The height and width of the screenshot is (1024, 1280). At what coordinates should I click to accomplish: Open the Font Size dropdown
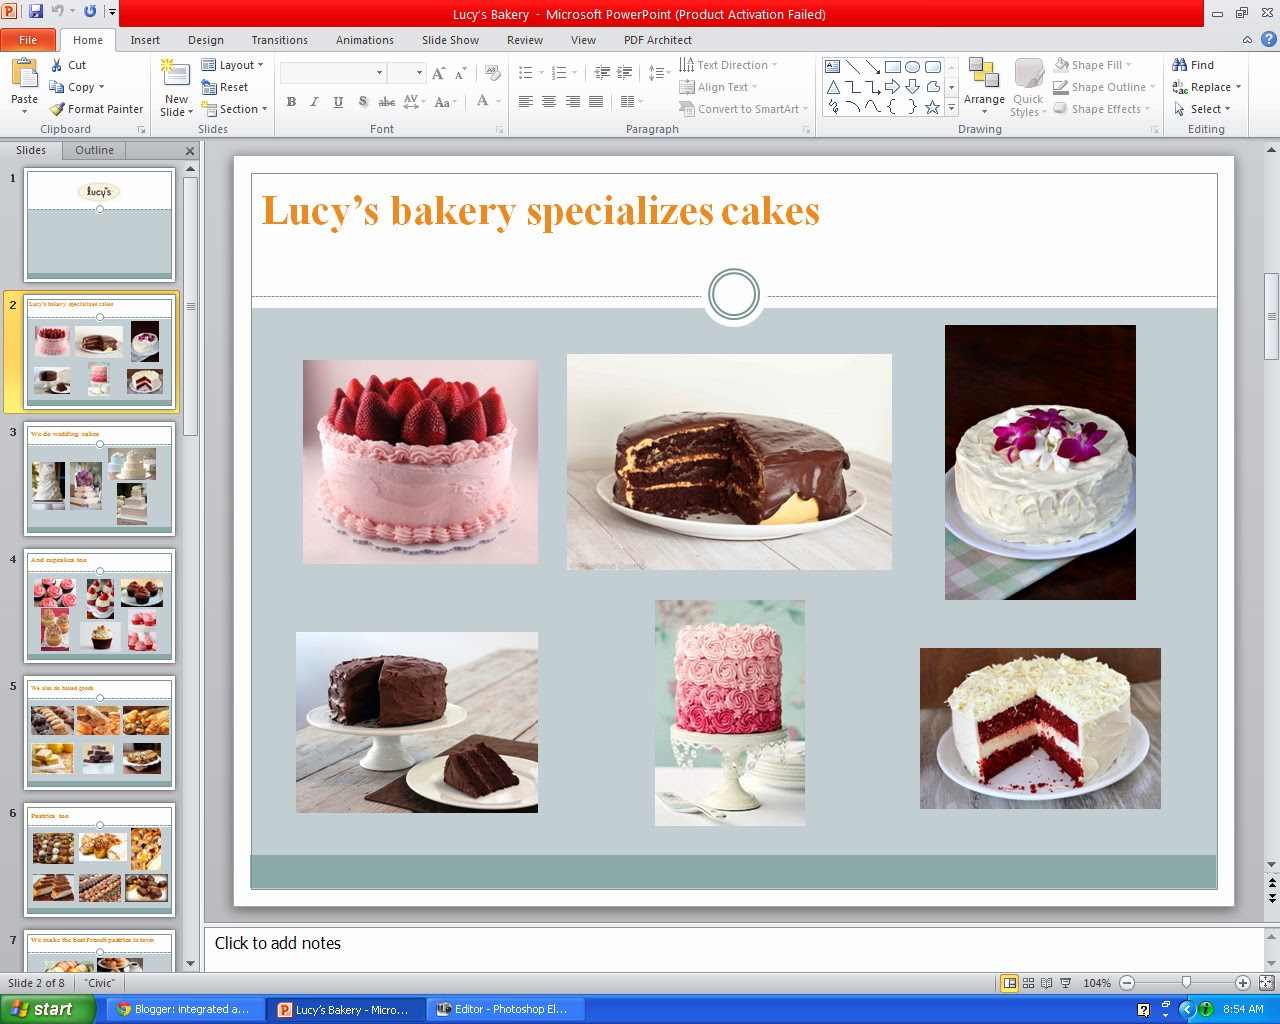coord(418,72)
